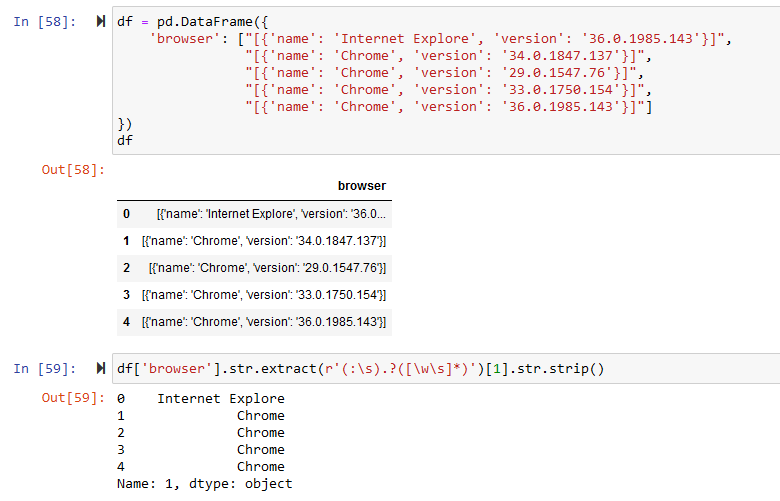Select the Internet Explore row in the table
This screenshot has height=501, width=780.
click(x=254, y=214)
